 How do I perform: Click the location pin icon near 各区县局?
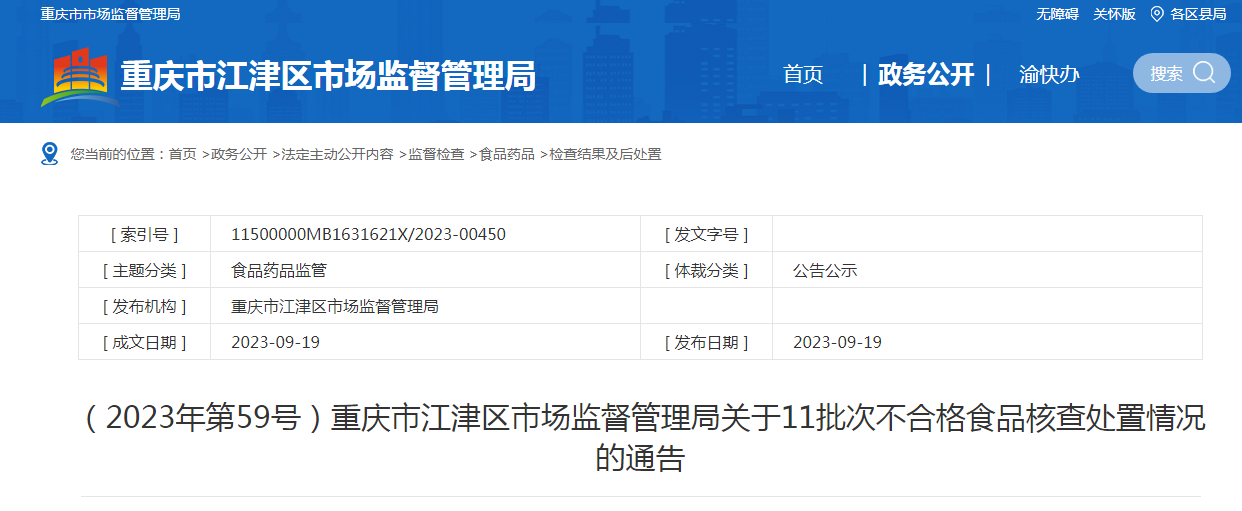(x=1157, y=14)
